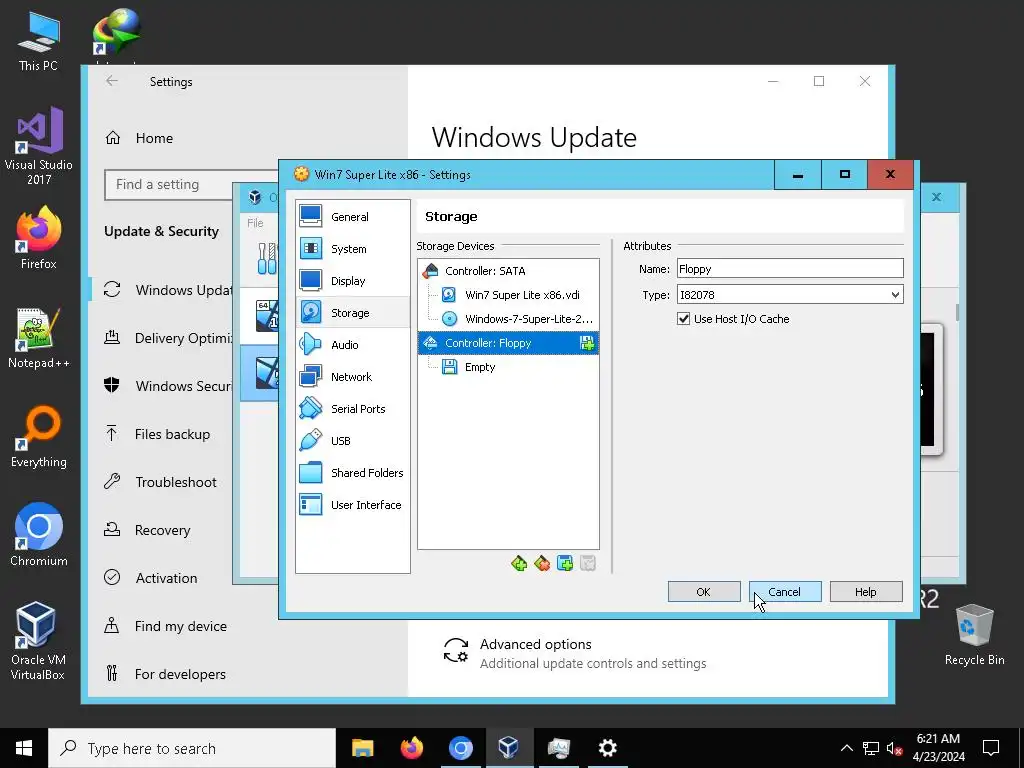Click Find a setting search box
The image size is (1024, 768).
coord(191,185)
